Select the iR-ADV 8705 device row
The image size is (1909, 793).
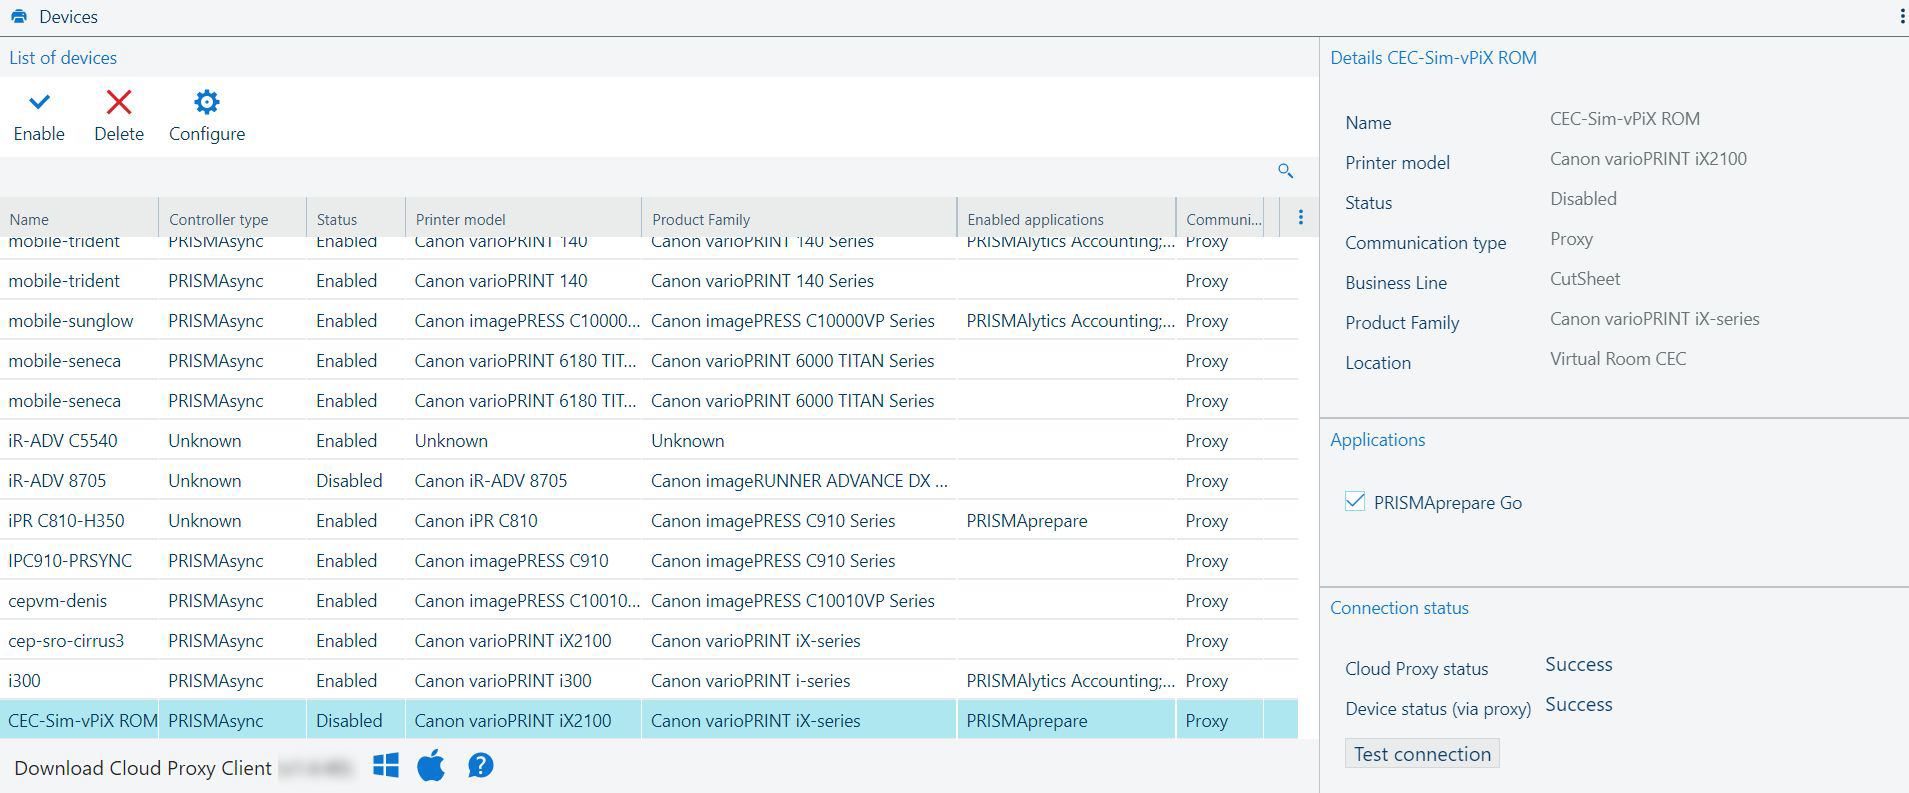coord(649,481)
